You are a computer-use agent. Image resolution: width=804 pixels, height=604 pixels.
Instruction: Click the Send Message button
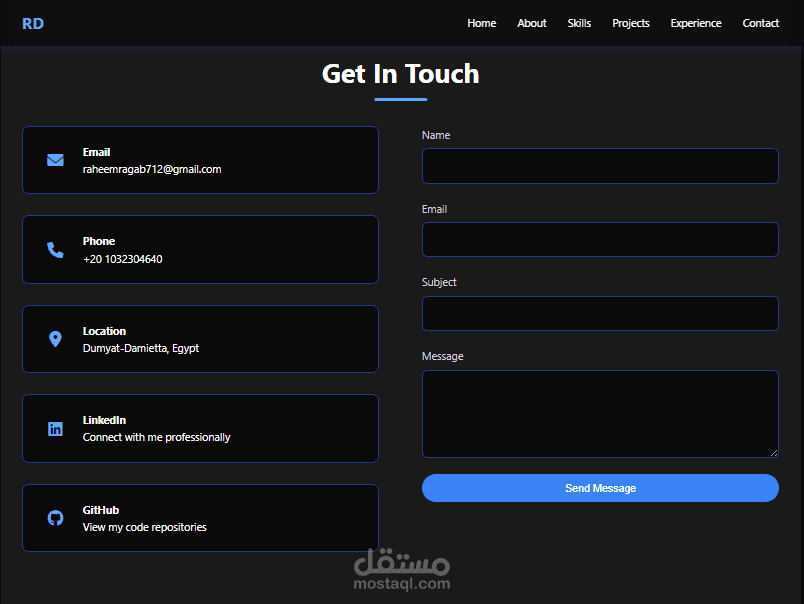point(600,488)
